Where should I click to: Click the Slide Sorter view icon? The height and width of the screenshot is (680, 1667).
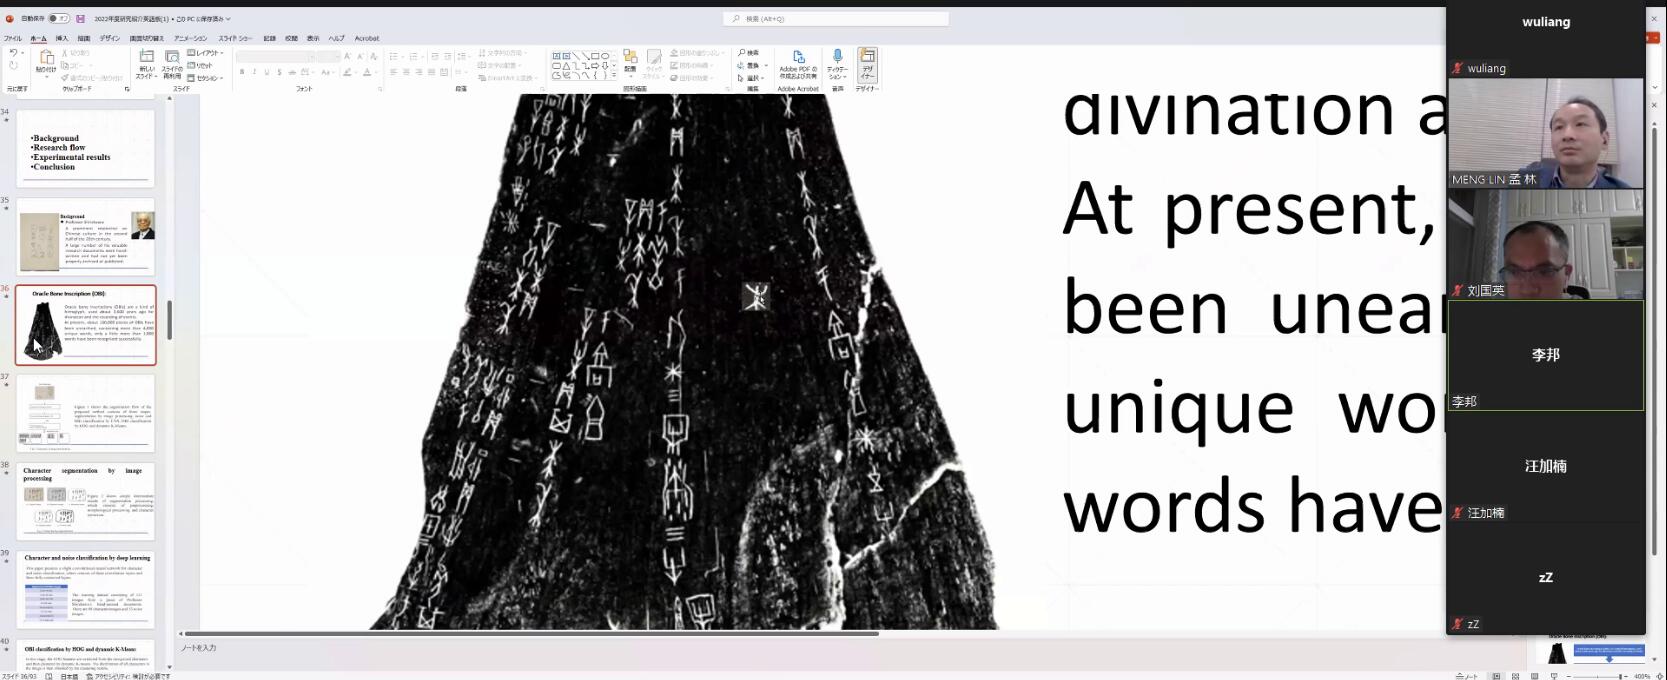click(x=1515, y=675)
